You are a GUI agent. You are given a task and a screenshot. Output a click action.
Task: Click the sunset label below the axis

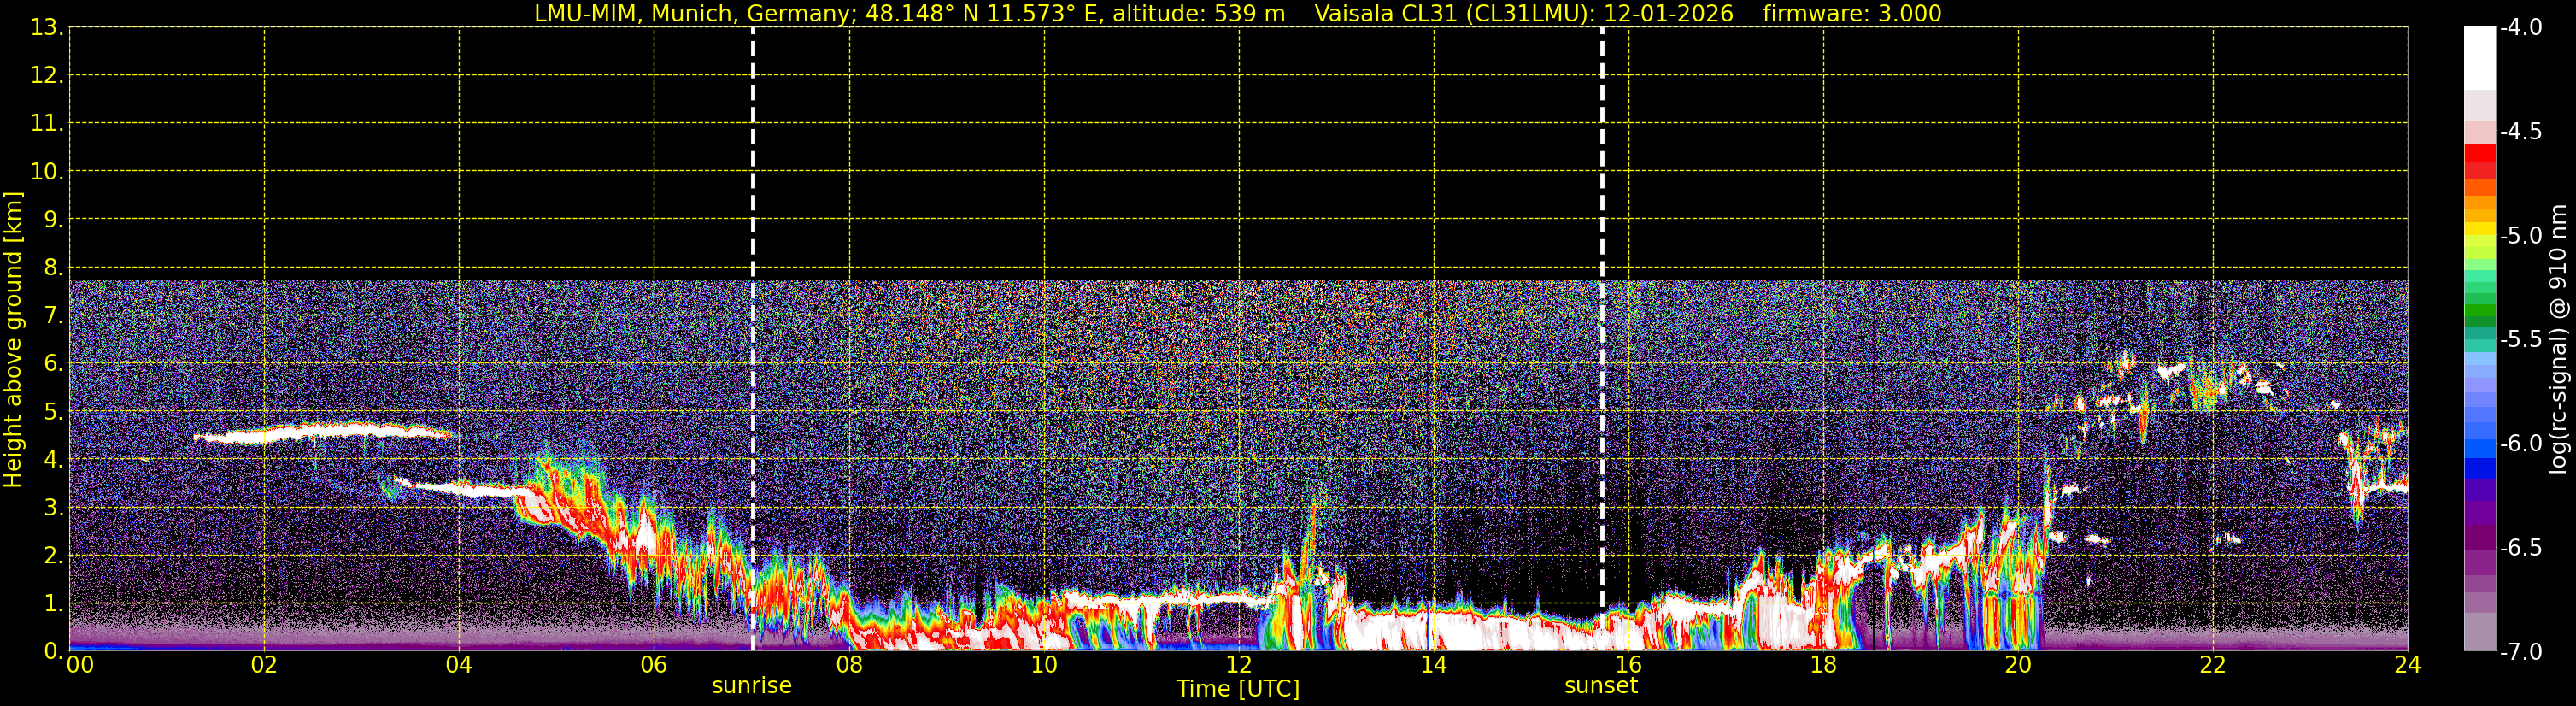point(1601,686)
